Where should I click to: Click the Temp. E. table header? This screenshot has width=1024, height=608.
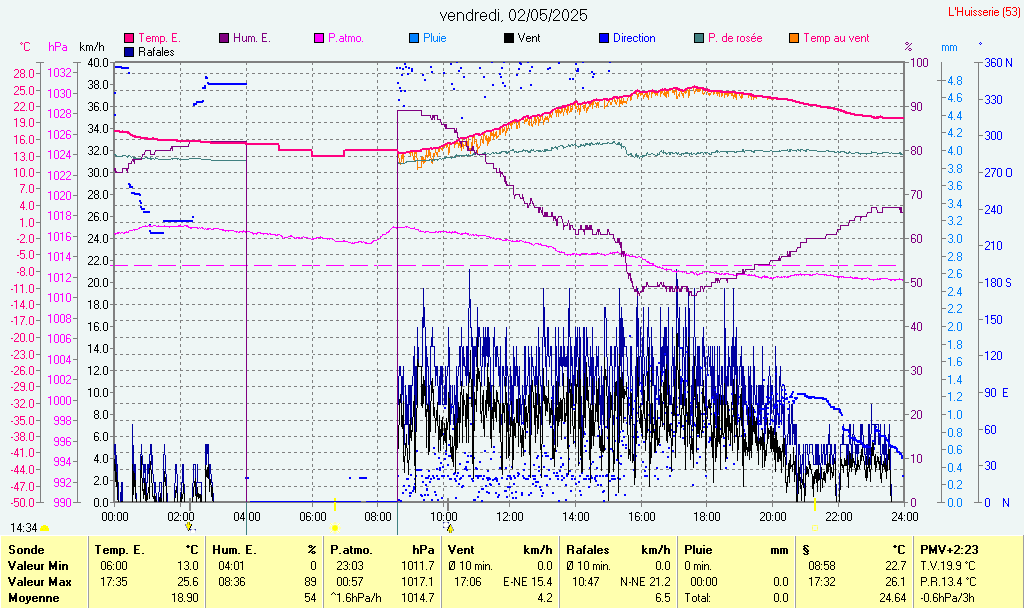120,550
